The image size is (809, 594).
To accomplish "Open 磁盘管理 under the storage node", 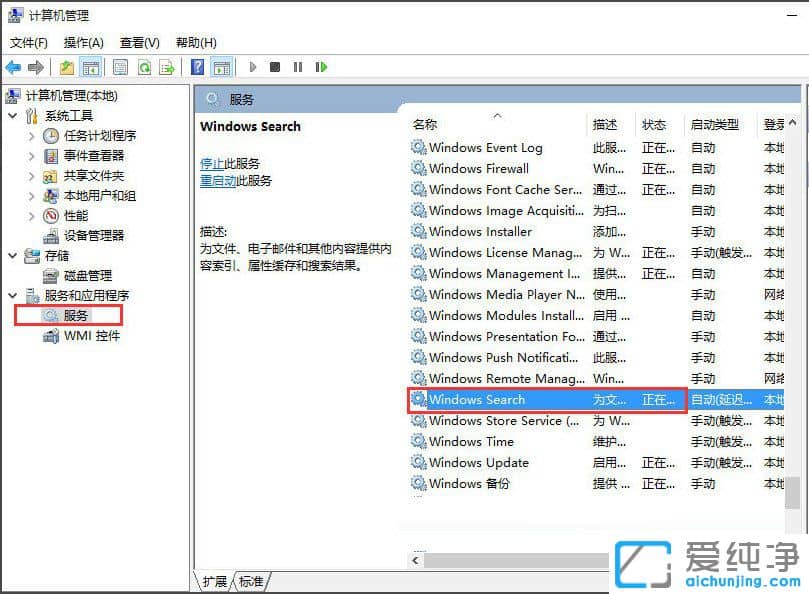I will (85, 276).
